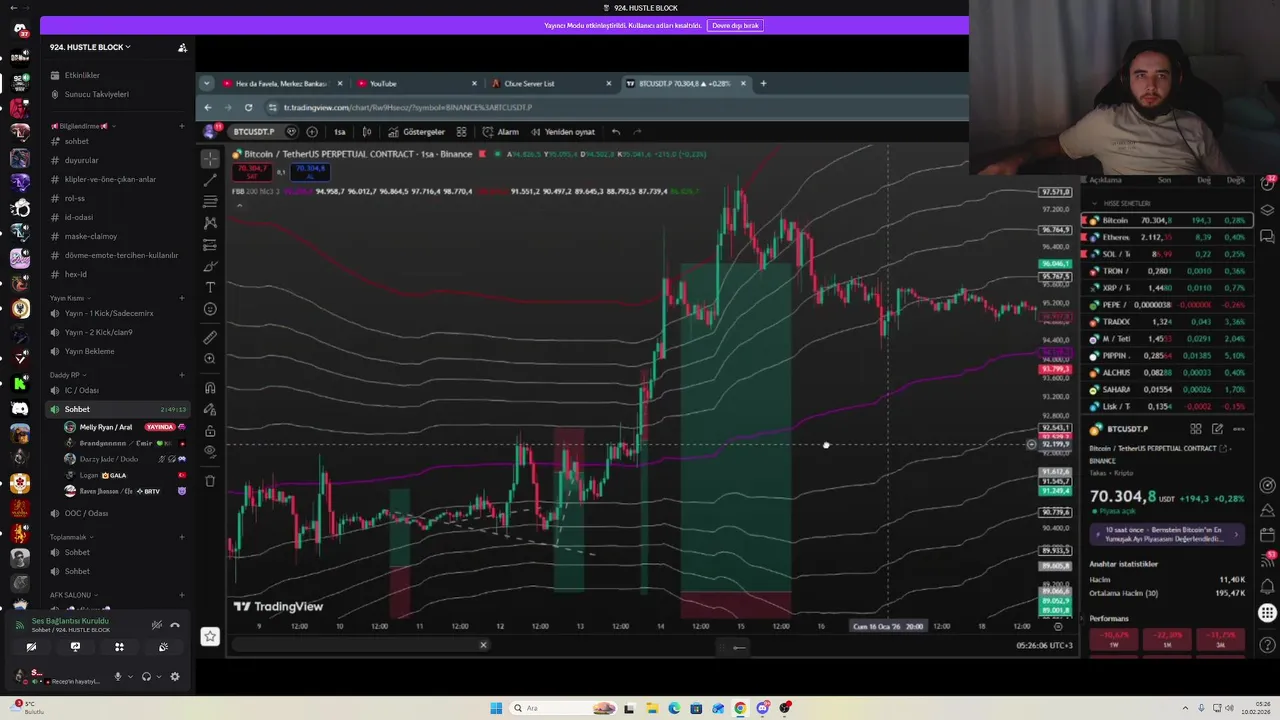Viewport: 1280px width, 720px height.
Task: Switch to the Server List browser tab
Action: (551, 83)
